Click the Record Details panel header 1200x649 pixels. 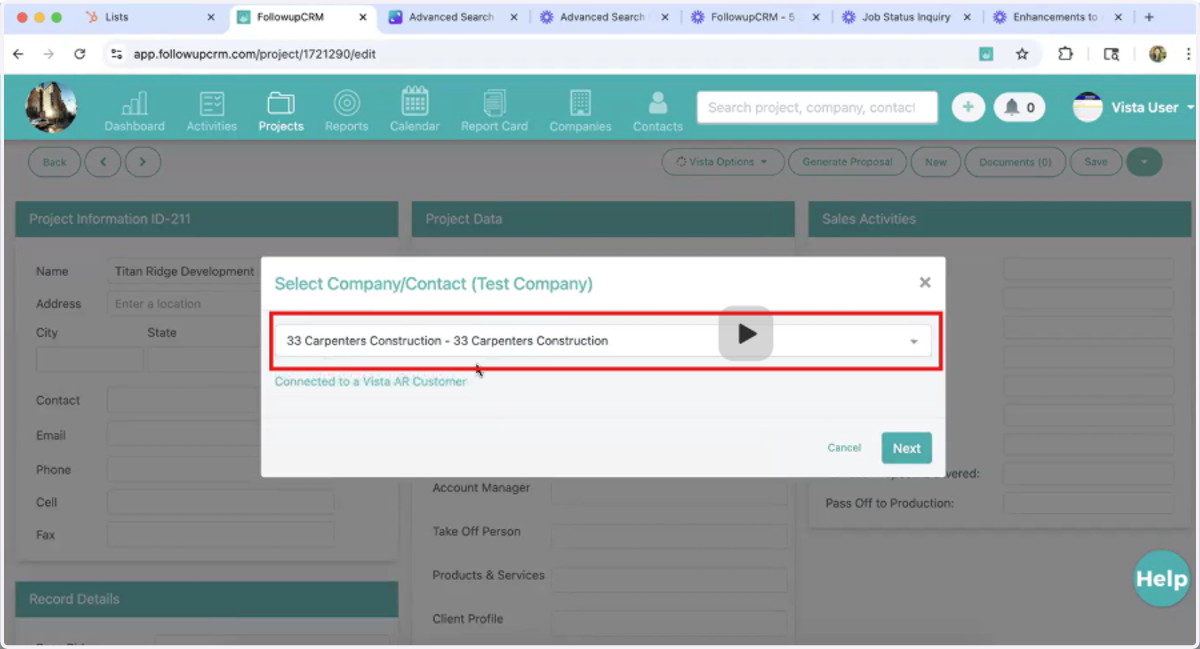point(207,599)
